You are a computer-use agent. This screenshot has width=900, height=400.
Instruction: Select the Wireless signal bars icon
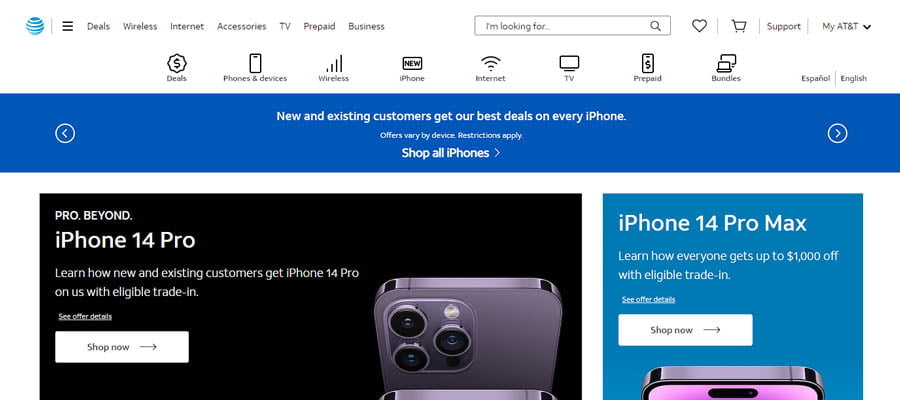(334, 63)
